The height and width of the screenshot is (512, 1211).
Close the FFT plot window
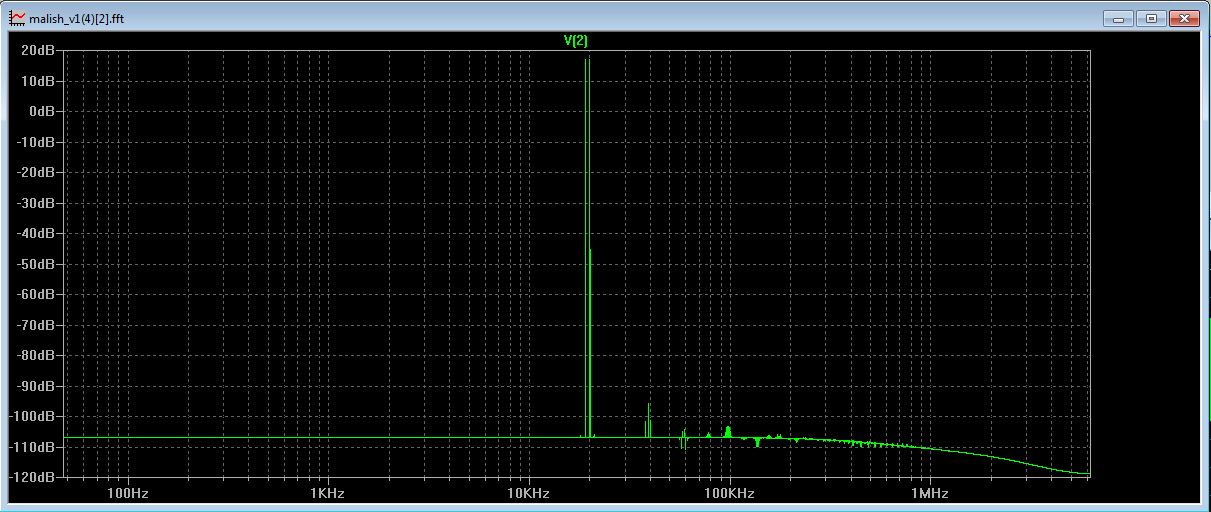point(1184,18)
